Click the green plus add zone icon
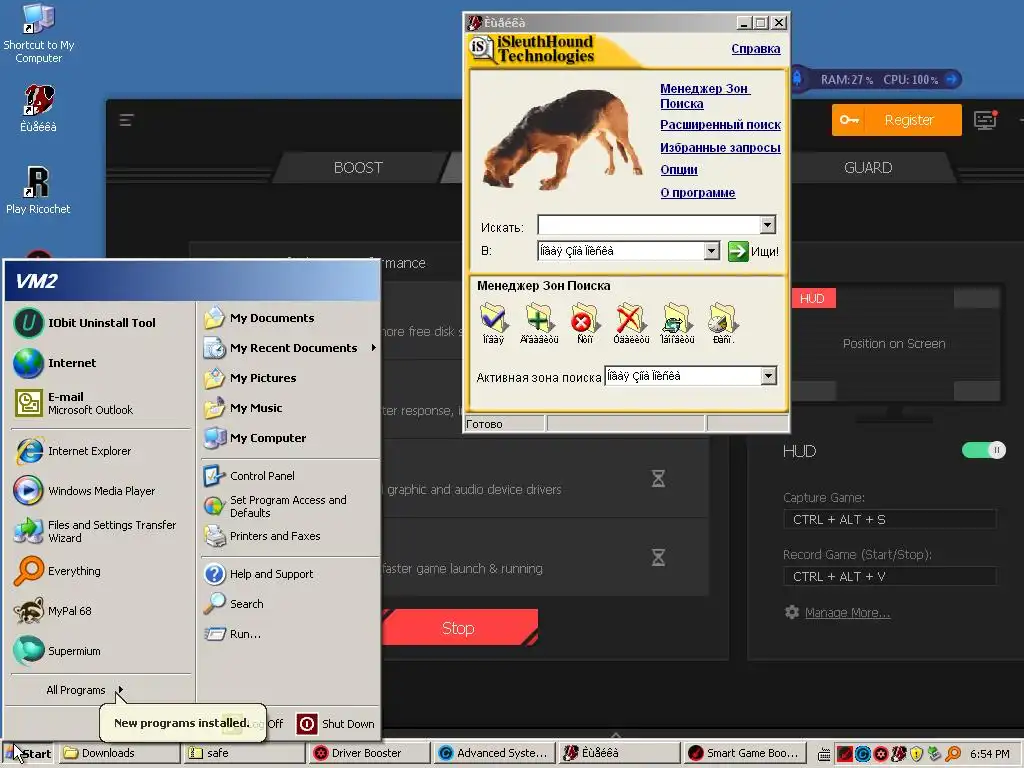1024x768 pixels. click(x=539, y=324)
